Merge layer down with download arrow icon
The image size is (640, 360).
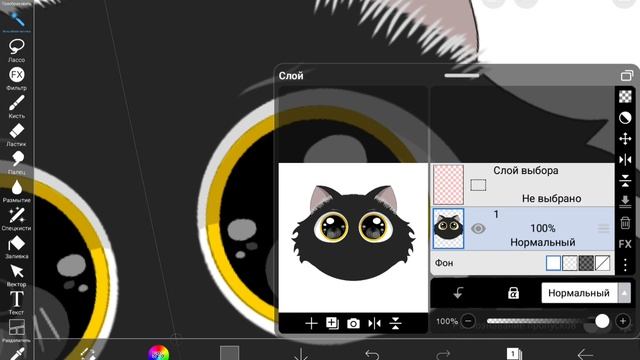point(625,201)
